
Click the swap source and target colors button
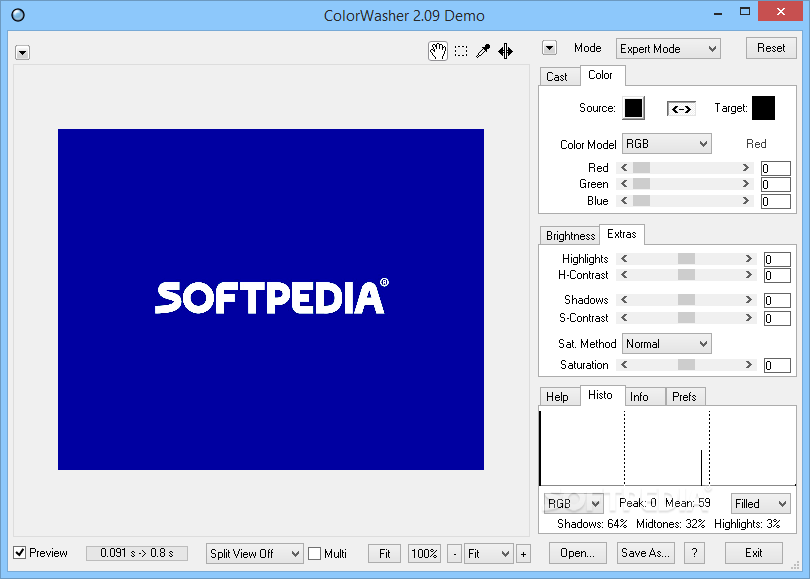pos(681,109)
